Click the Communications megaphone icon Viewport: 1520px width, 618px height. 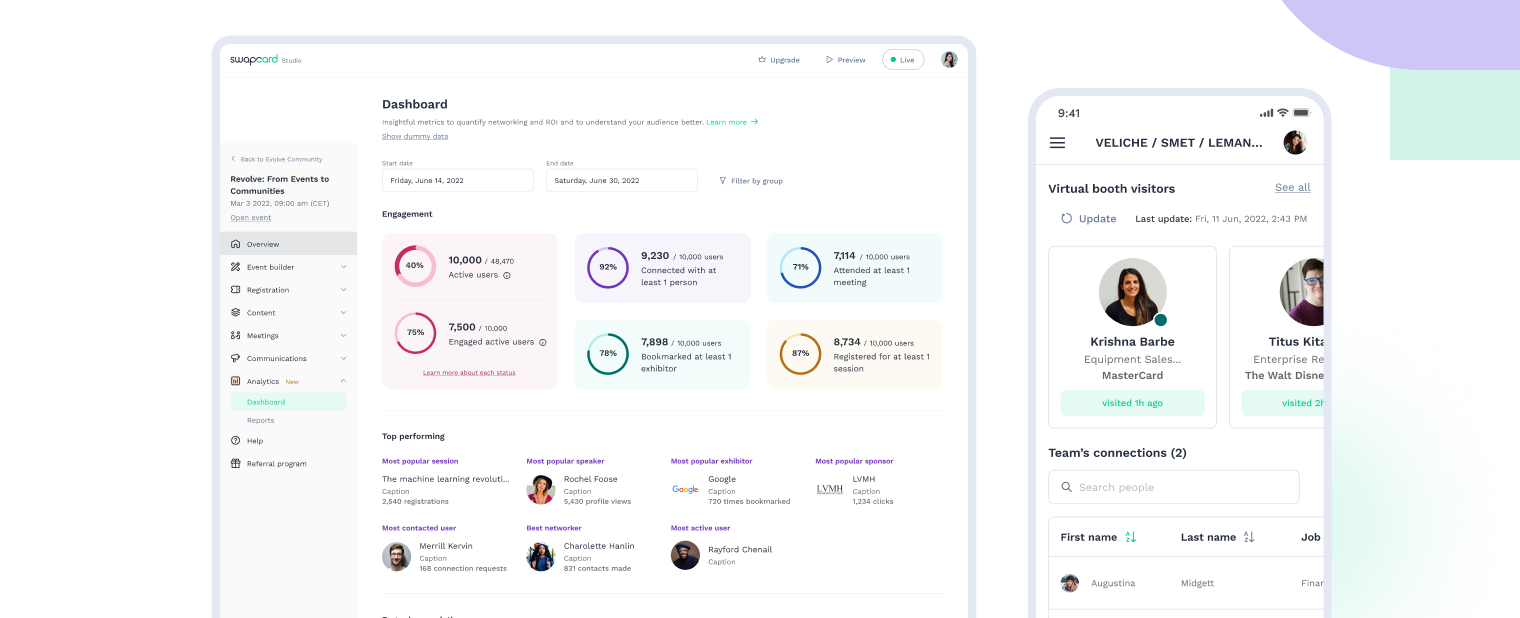click(235, 358)
